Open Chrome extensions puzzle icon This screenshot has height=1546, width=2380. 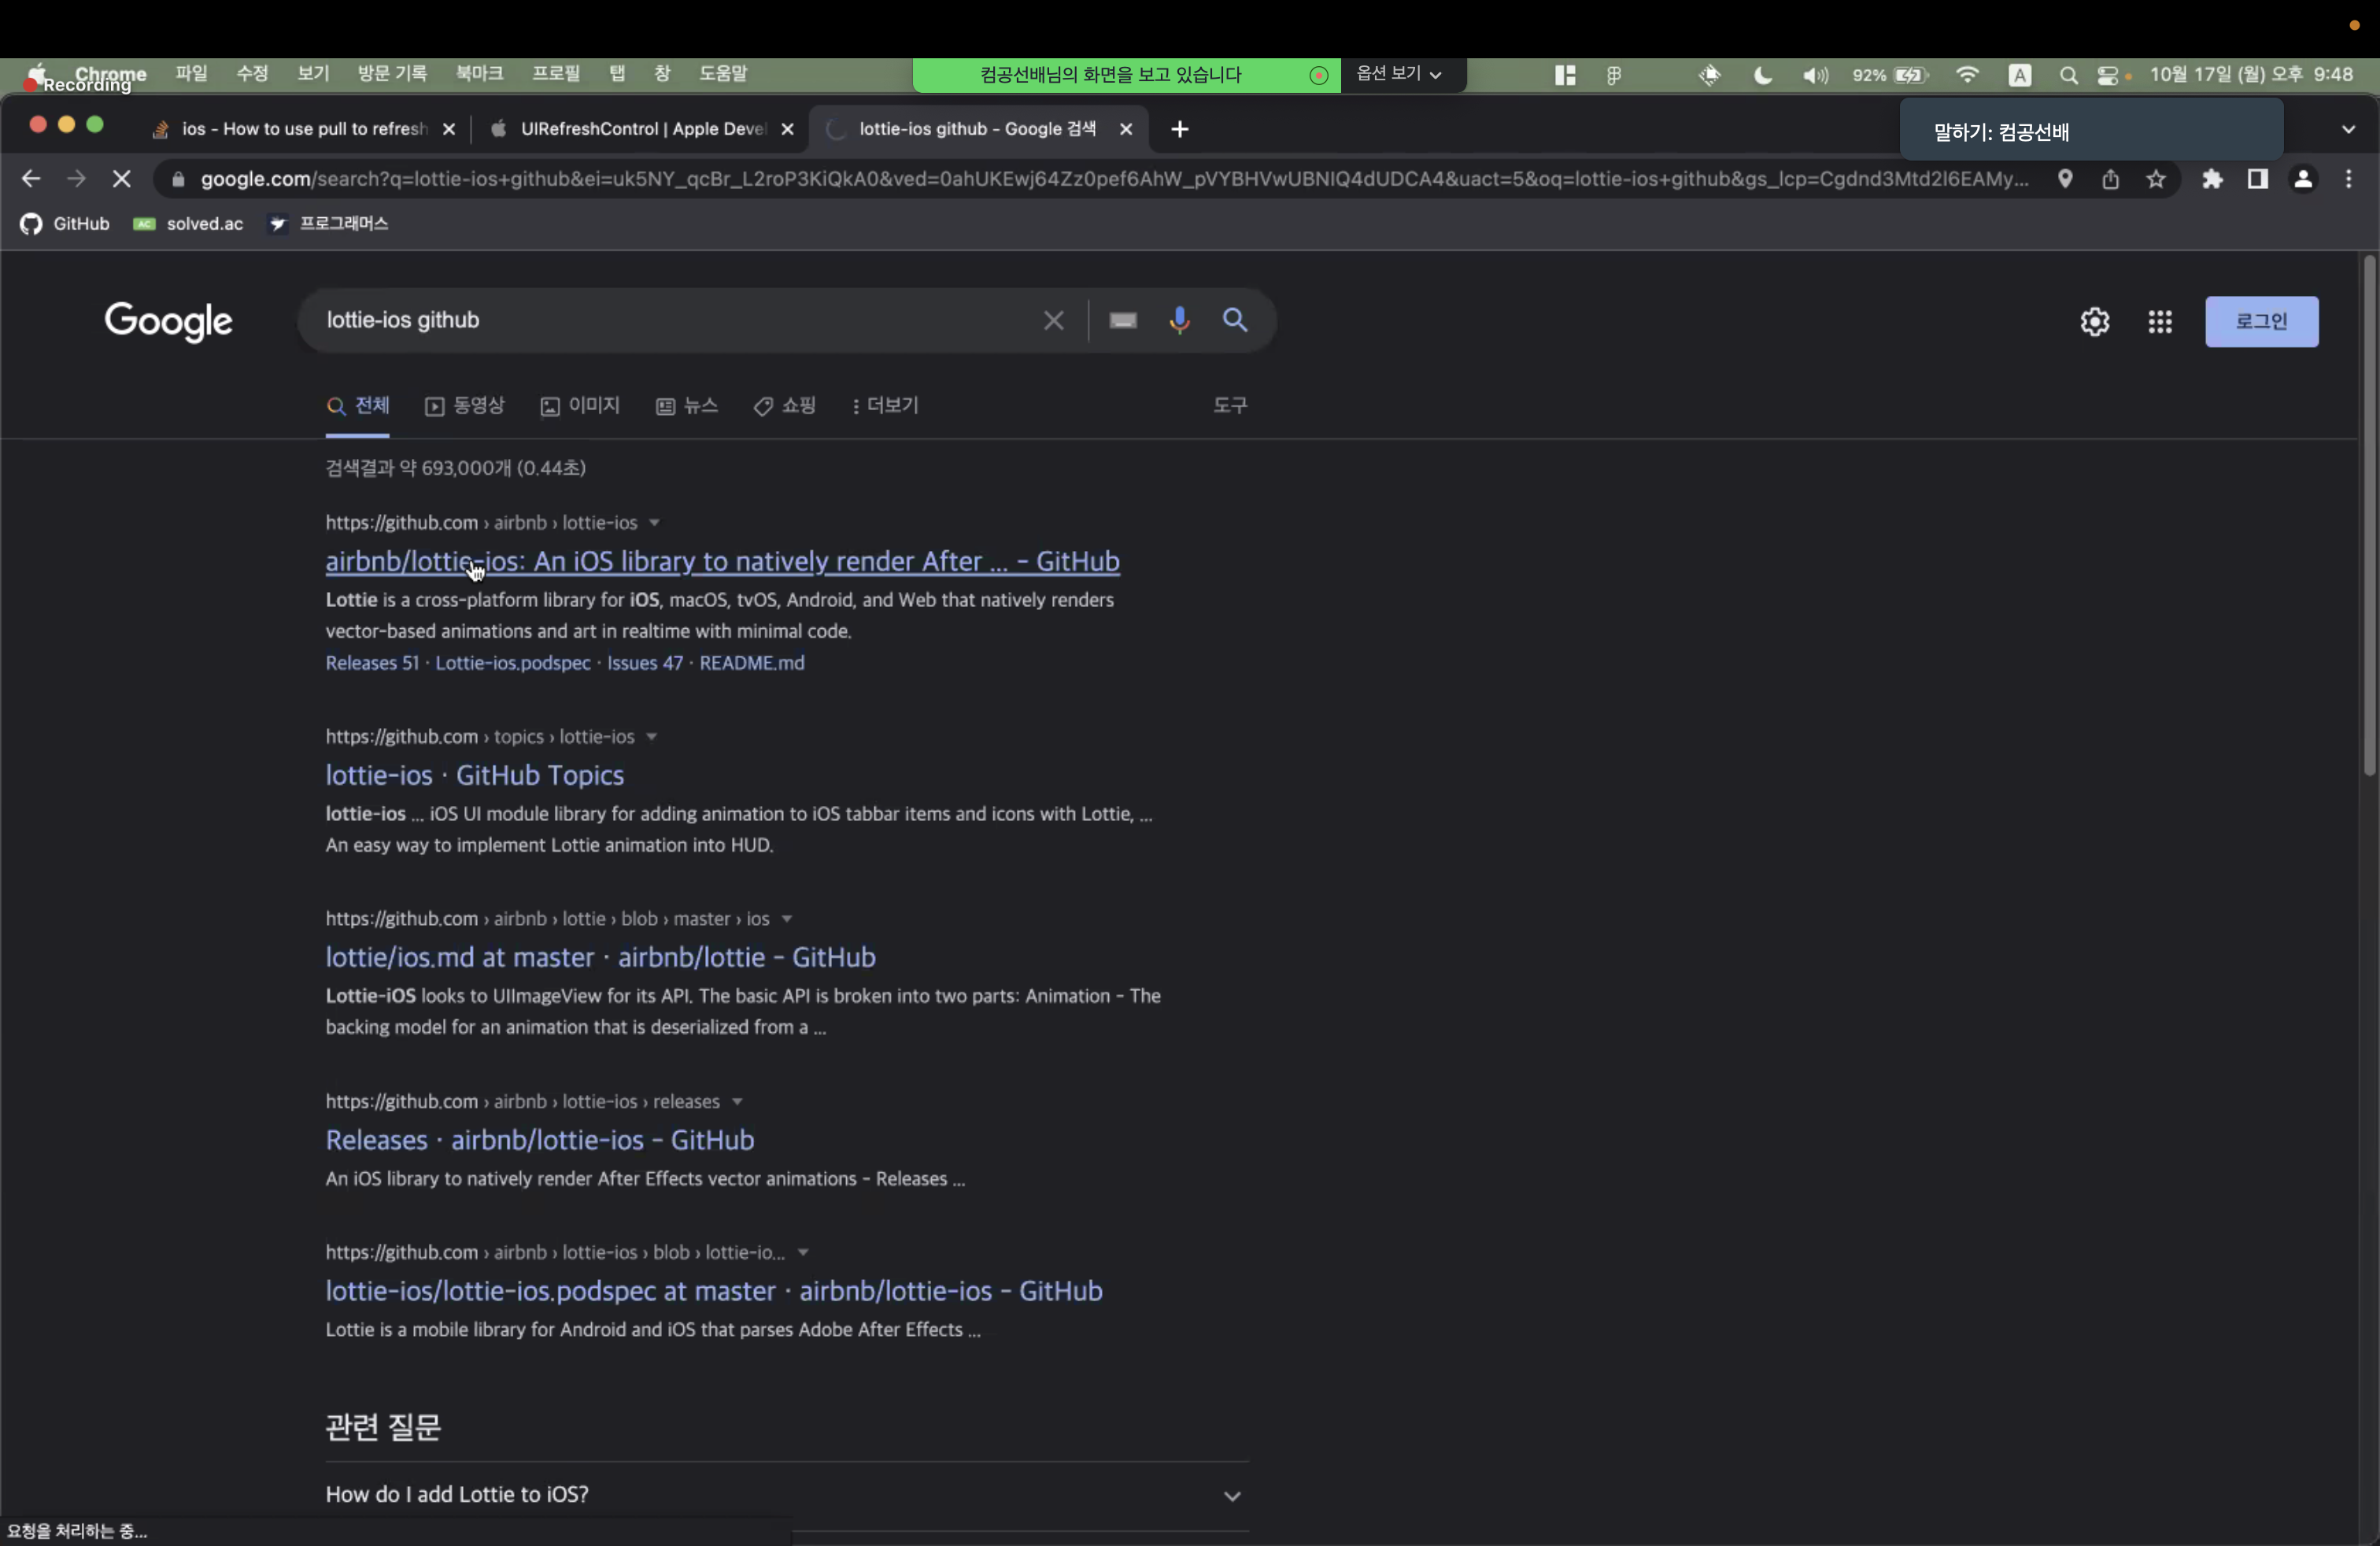pyautogui.click(x=2212, y=179)
